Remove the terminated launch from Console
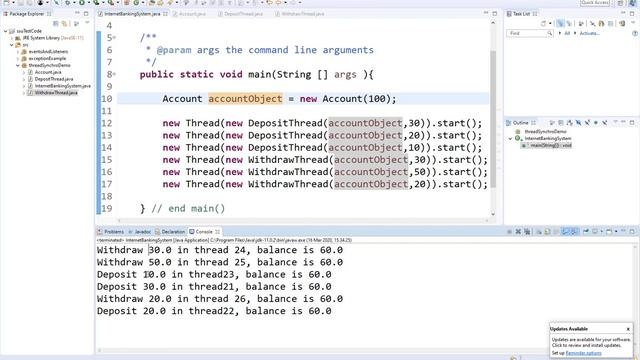The height and width of the screenshot is (360, 640). point(518,232)
